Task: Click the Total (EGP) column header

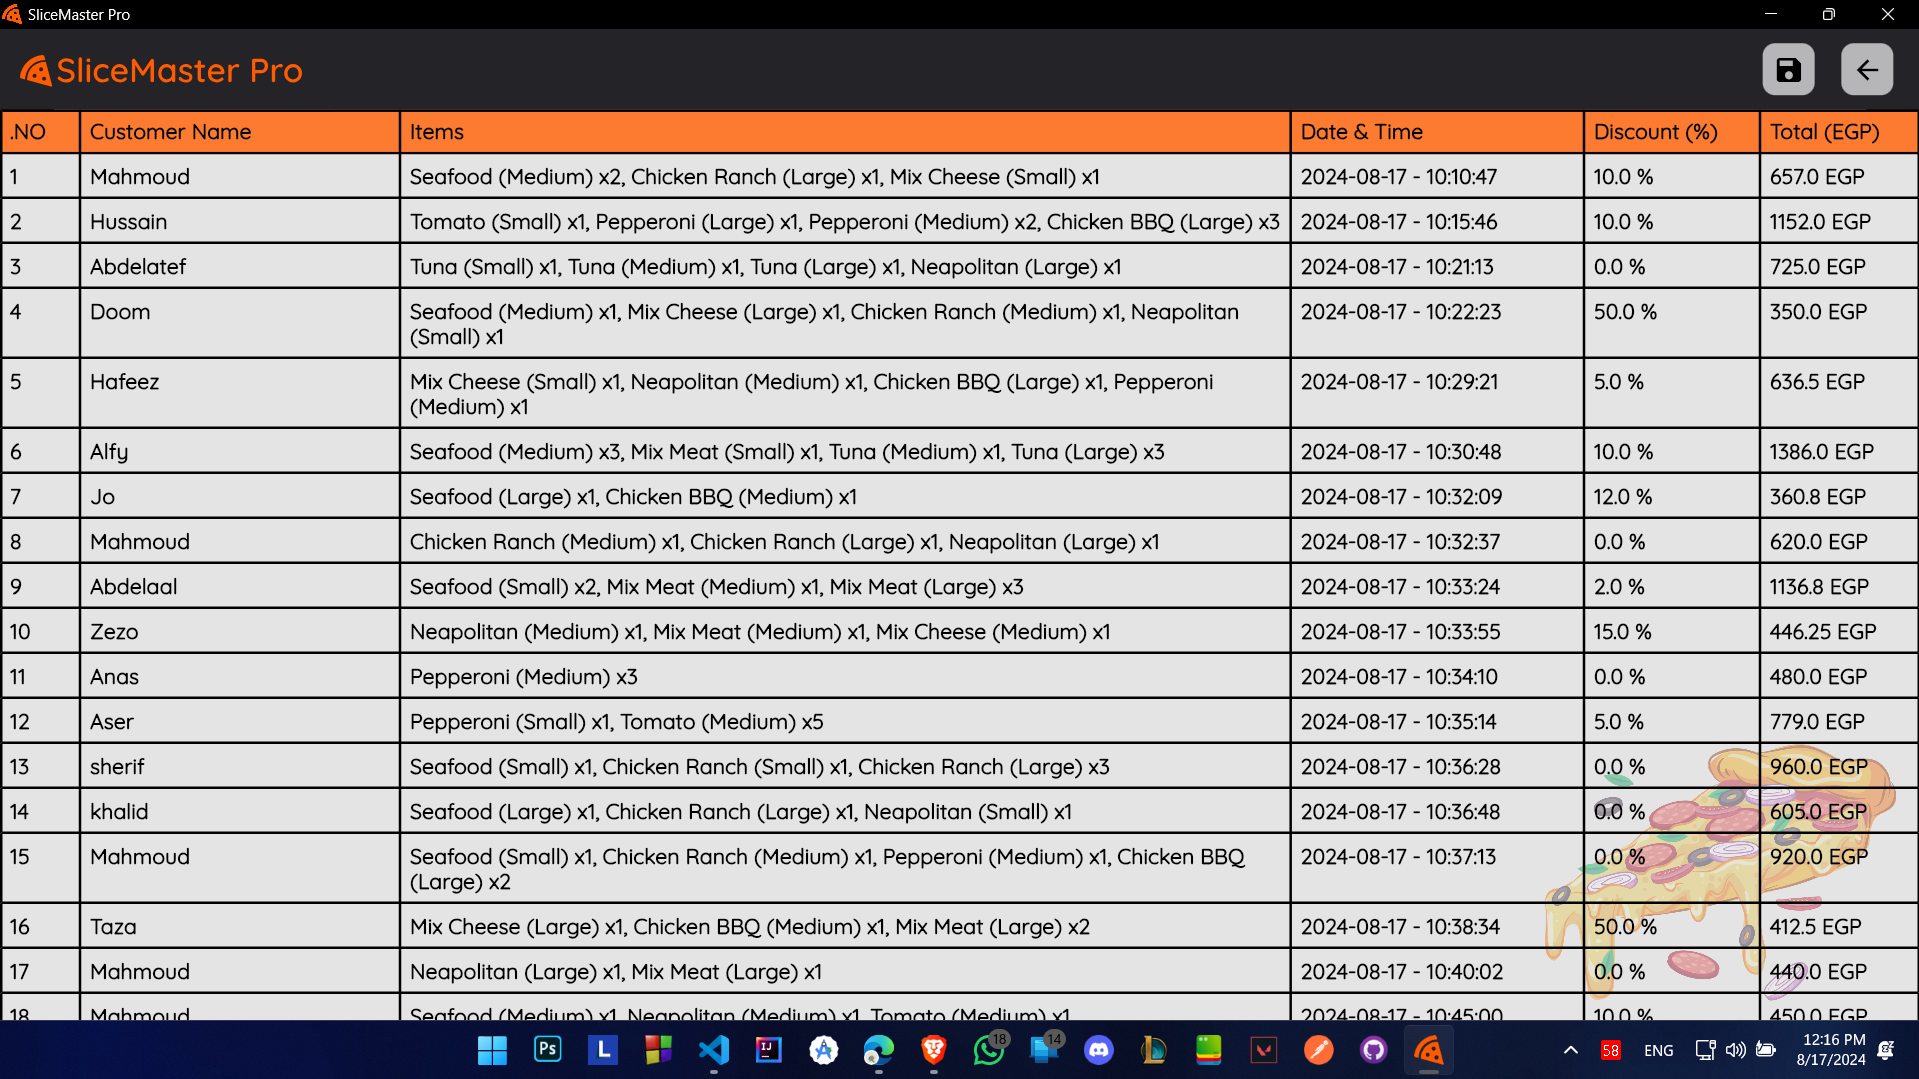Action: click(x=1838, y=132)
